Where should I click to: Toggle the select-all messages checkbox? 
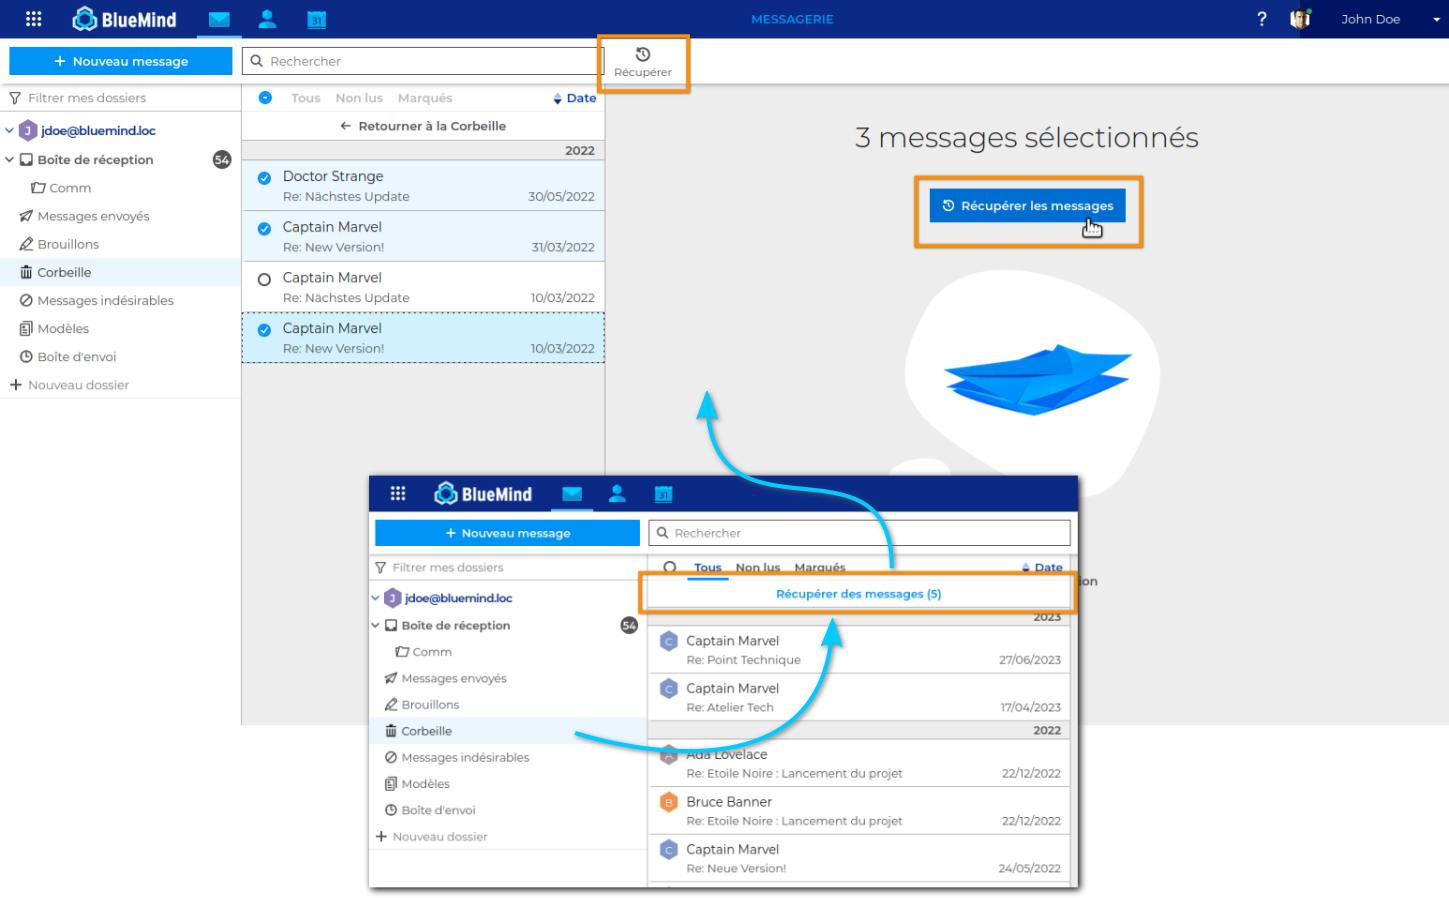point(265,98)
